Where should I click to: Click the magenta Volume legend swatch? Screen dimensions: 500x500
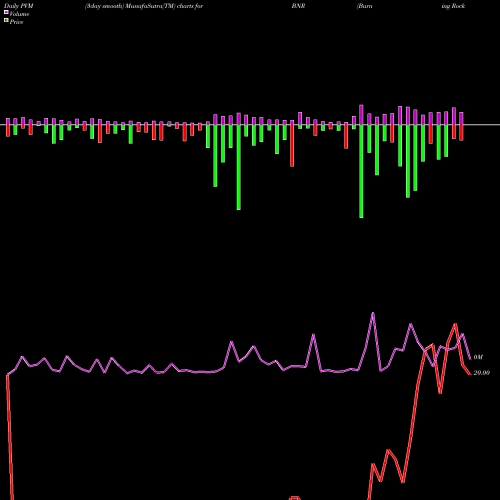tap(6, 12)
